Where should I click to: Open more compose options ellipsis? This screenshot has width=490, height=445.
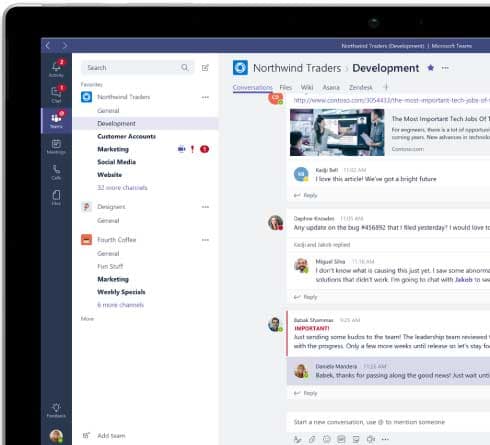coord(385,439)
